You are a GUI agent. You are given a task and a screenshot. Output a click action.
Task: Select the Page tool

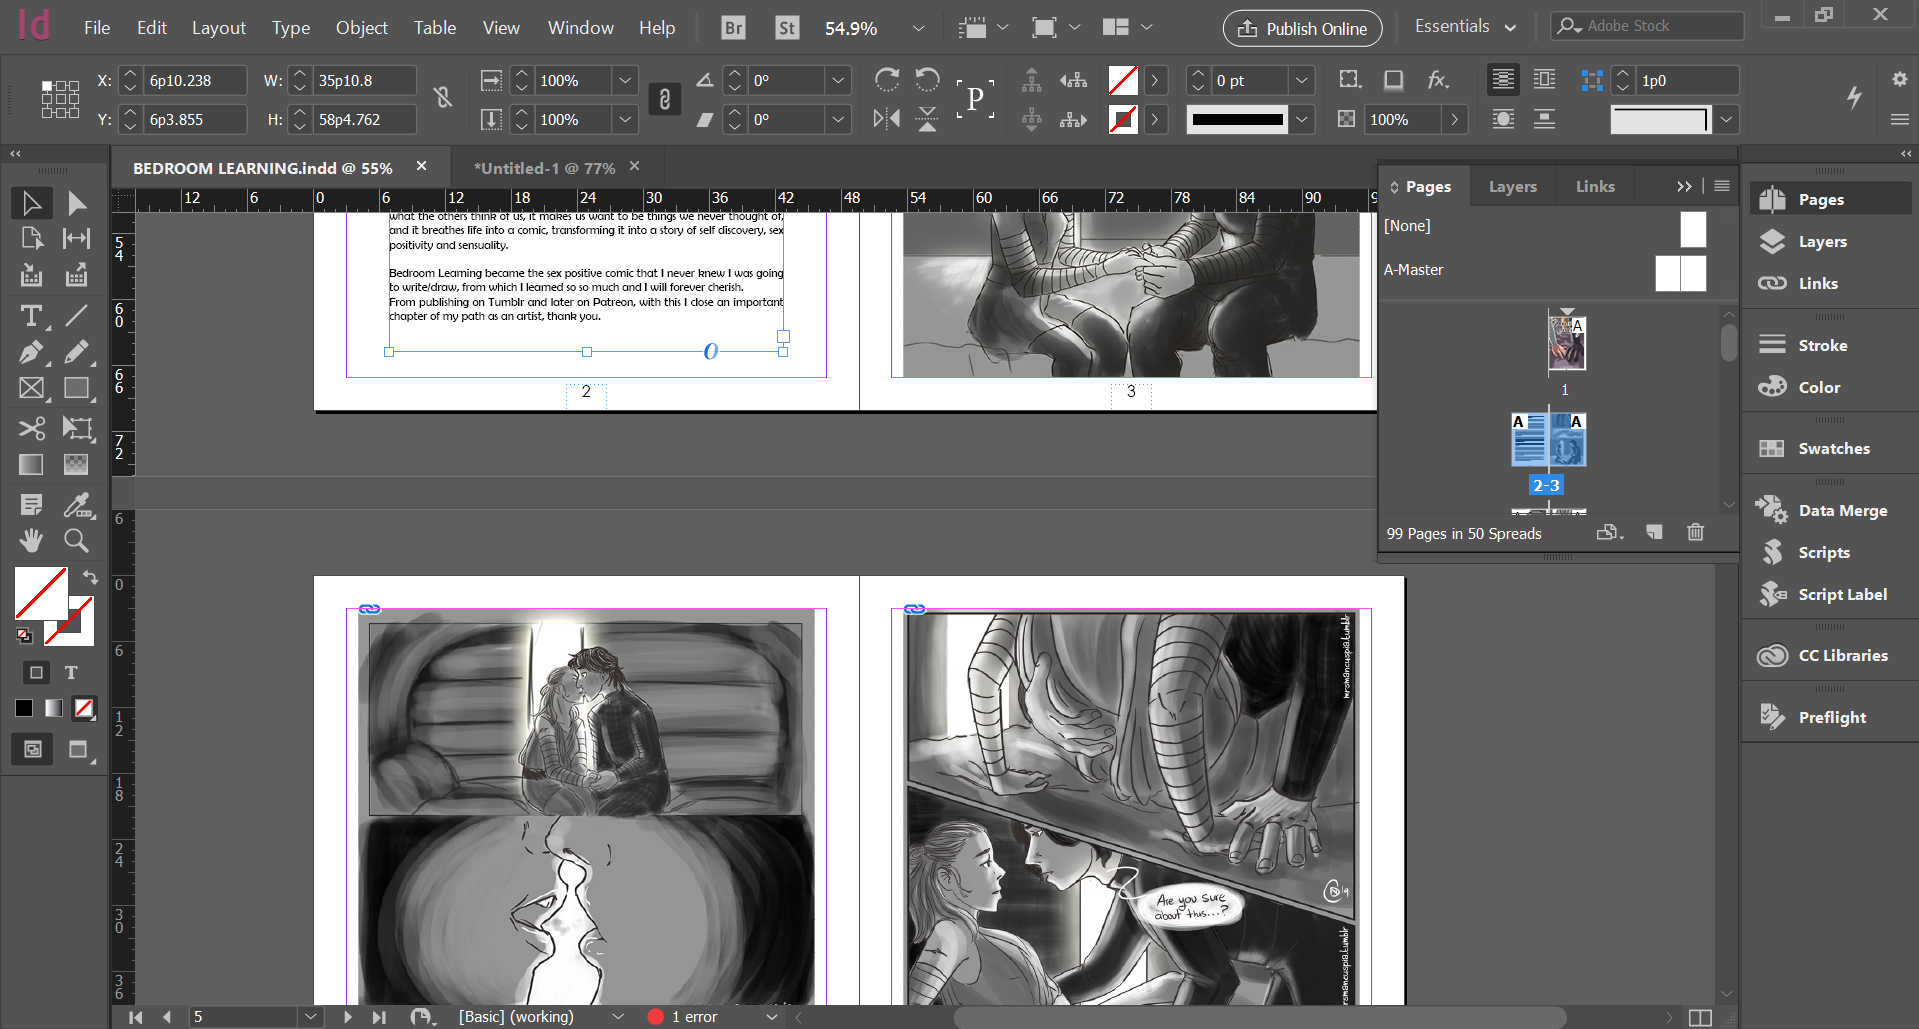(31, 238)
